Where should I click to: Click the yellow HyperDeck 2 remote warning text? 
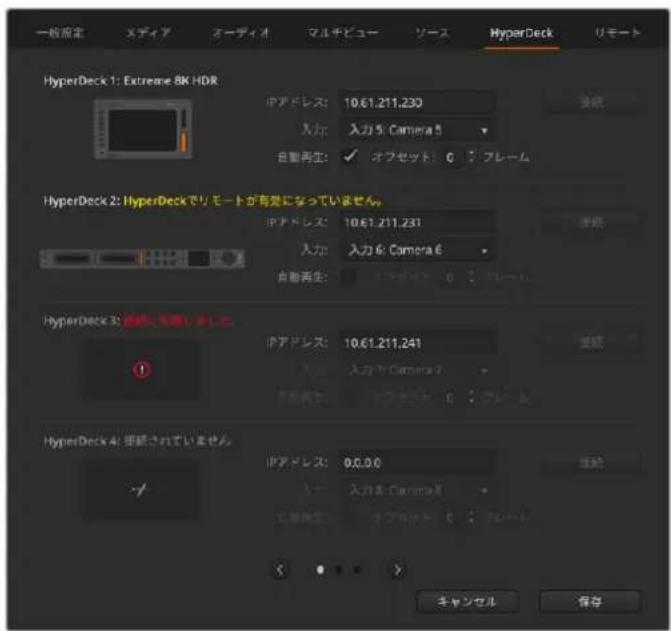(252, 201)
